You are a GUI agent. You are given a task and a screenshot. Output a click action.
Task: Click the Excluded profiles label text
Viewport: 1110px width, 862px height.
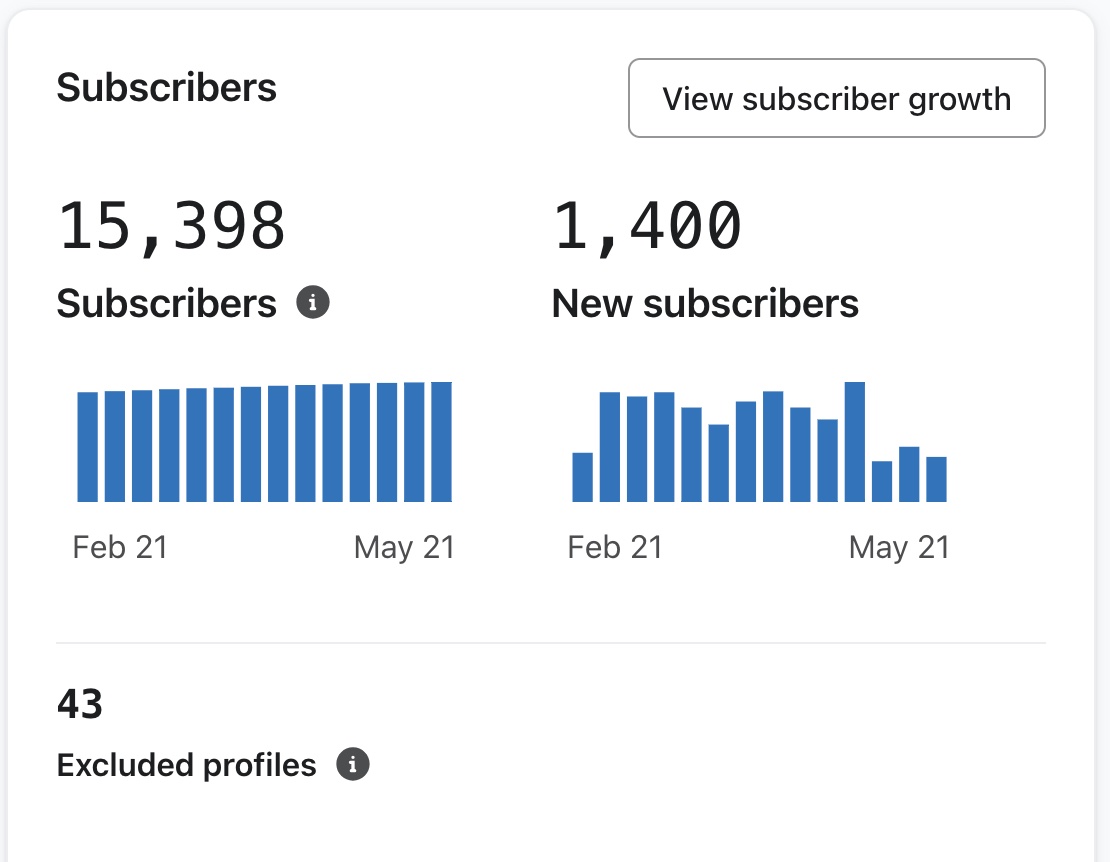pyautogui.click(x=186, y=766)
